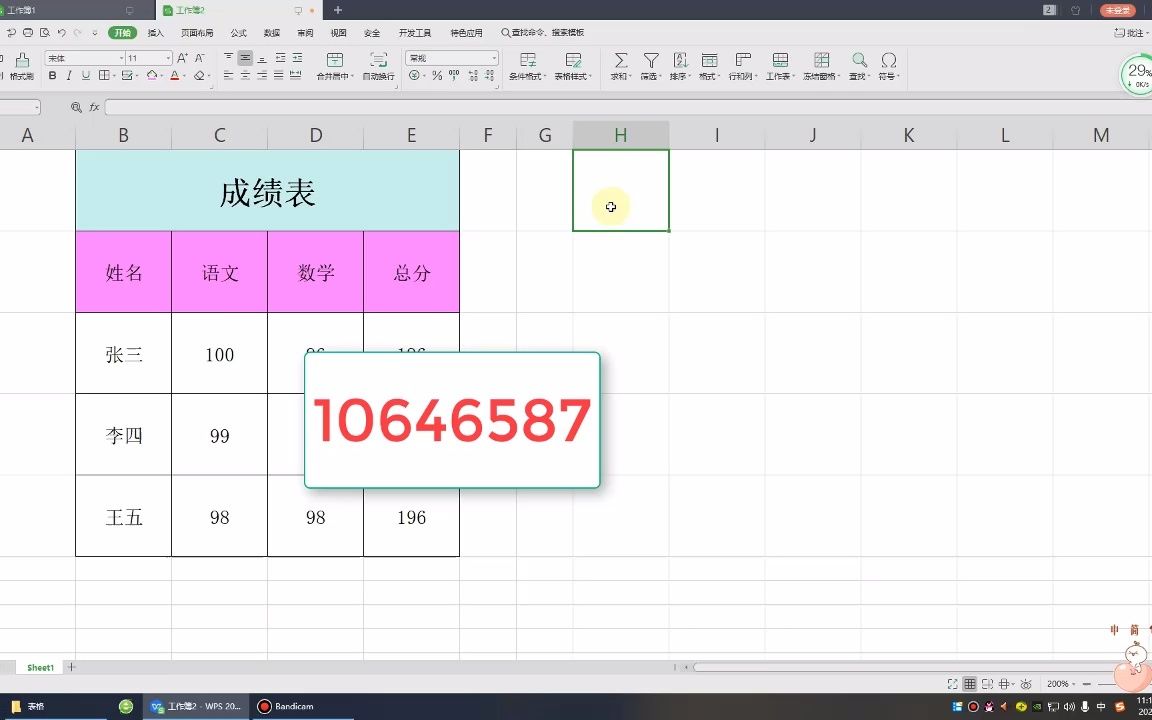Screen dimensions: 1152x720
Task: Open the 公式 menu tab
Action: coord(237,31)
